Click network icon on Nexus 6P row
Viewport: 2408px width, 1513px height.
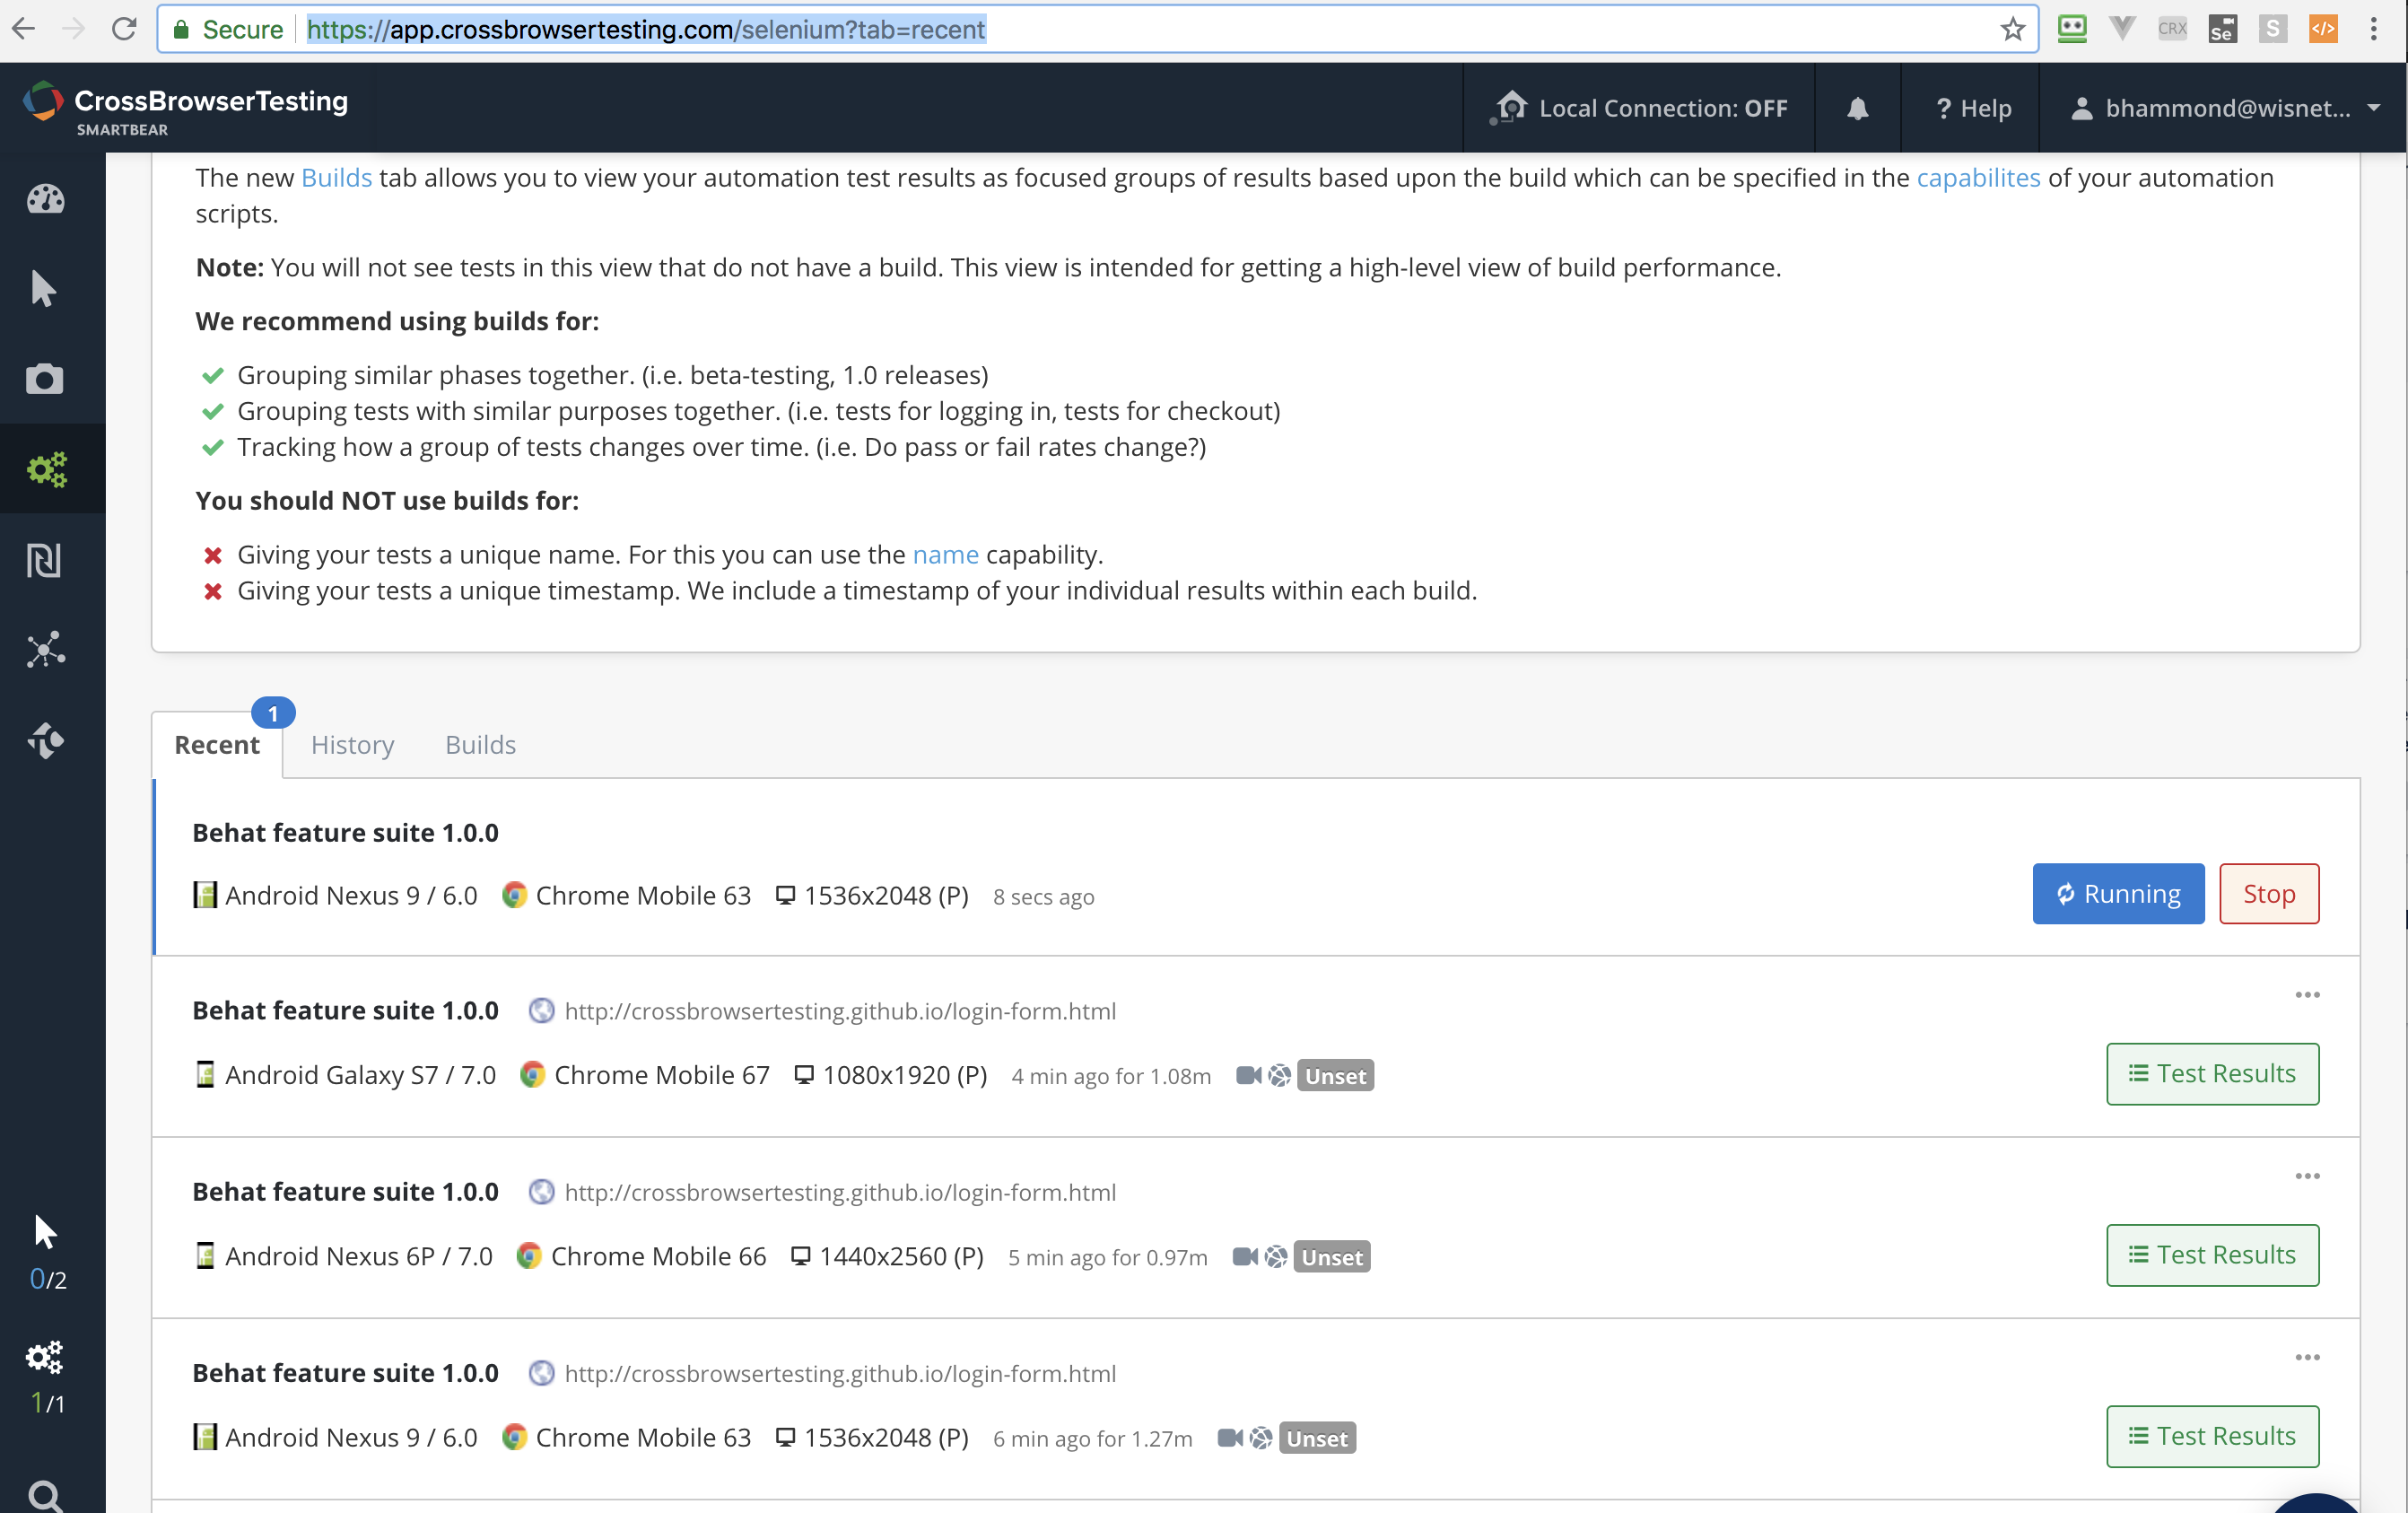(x=1276, y=1256)
